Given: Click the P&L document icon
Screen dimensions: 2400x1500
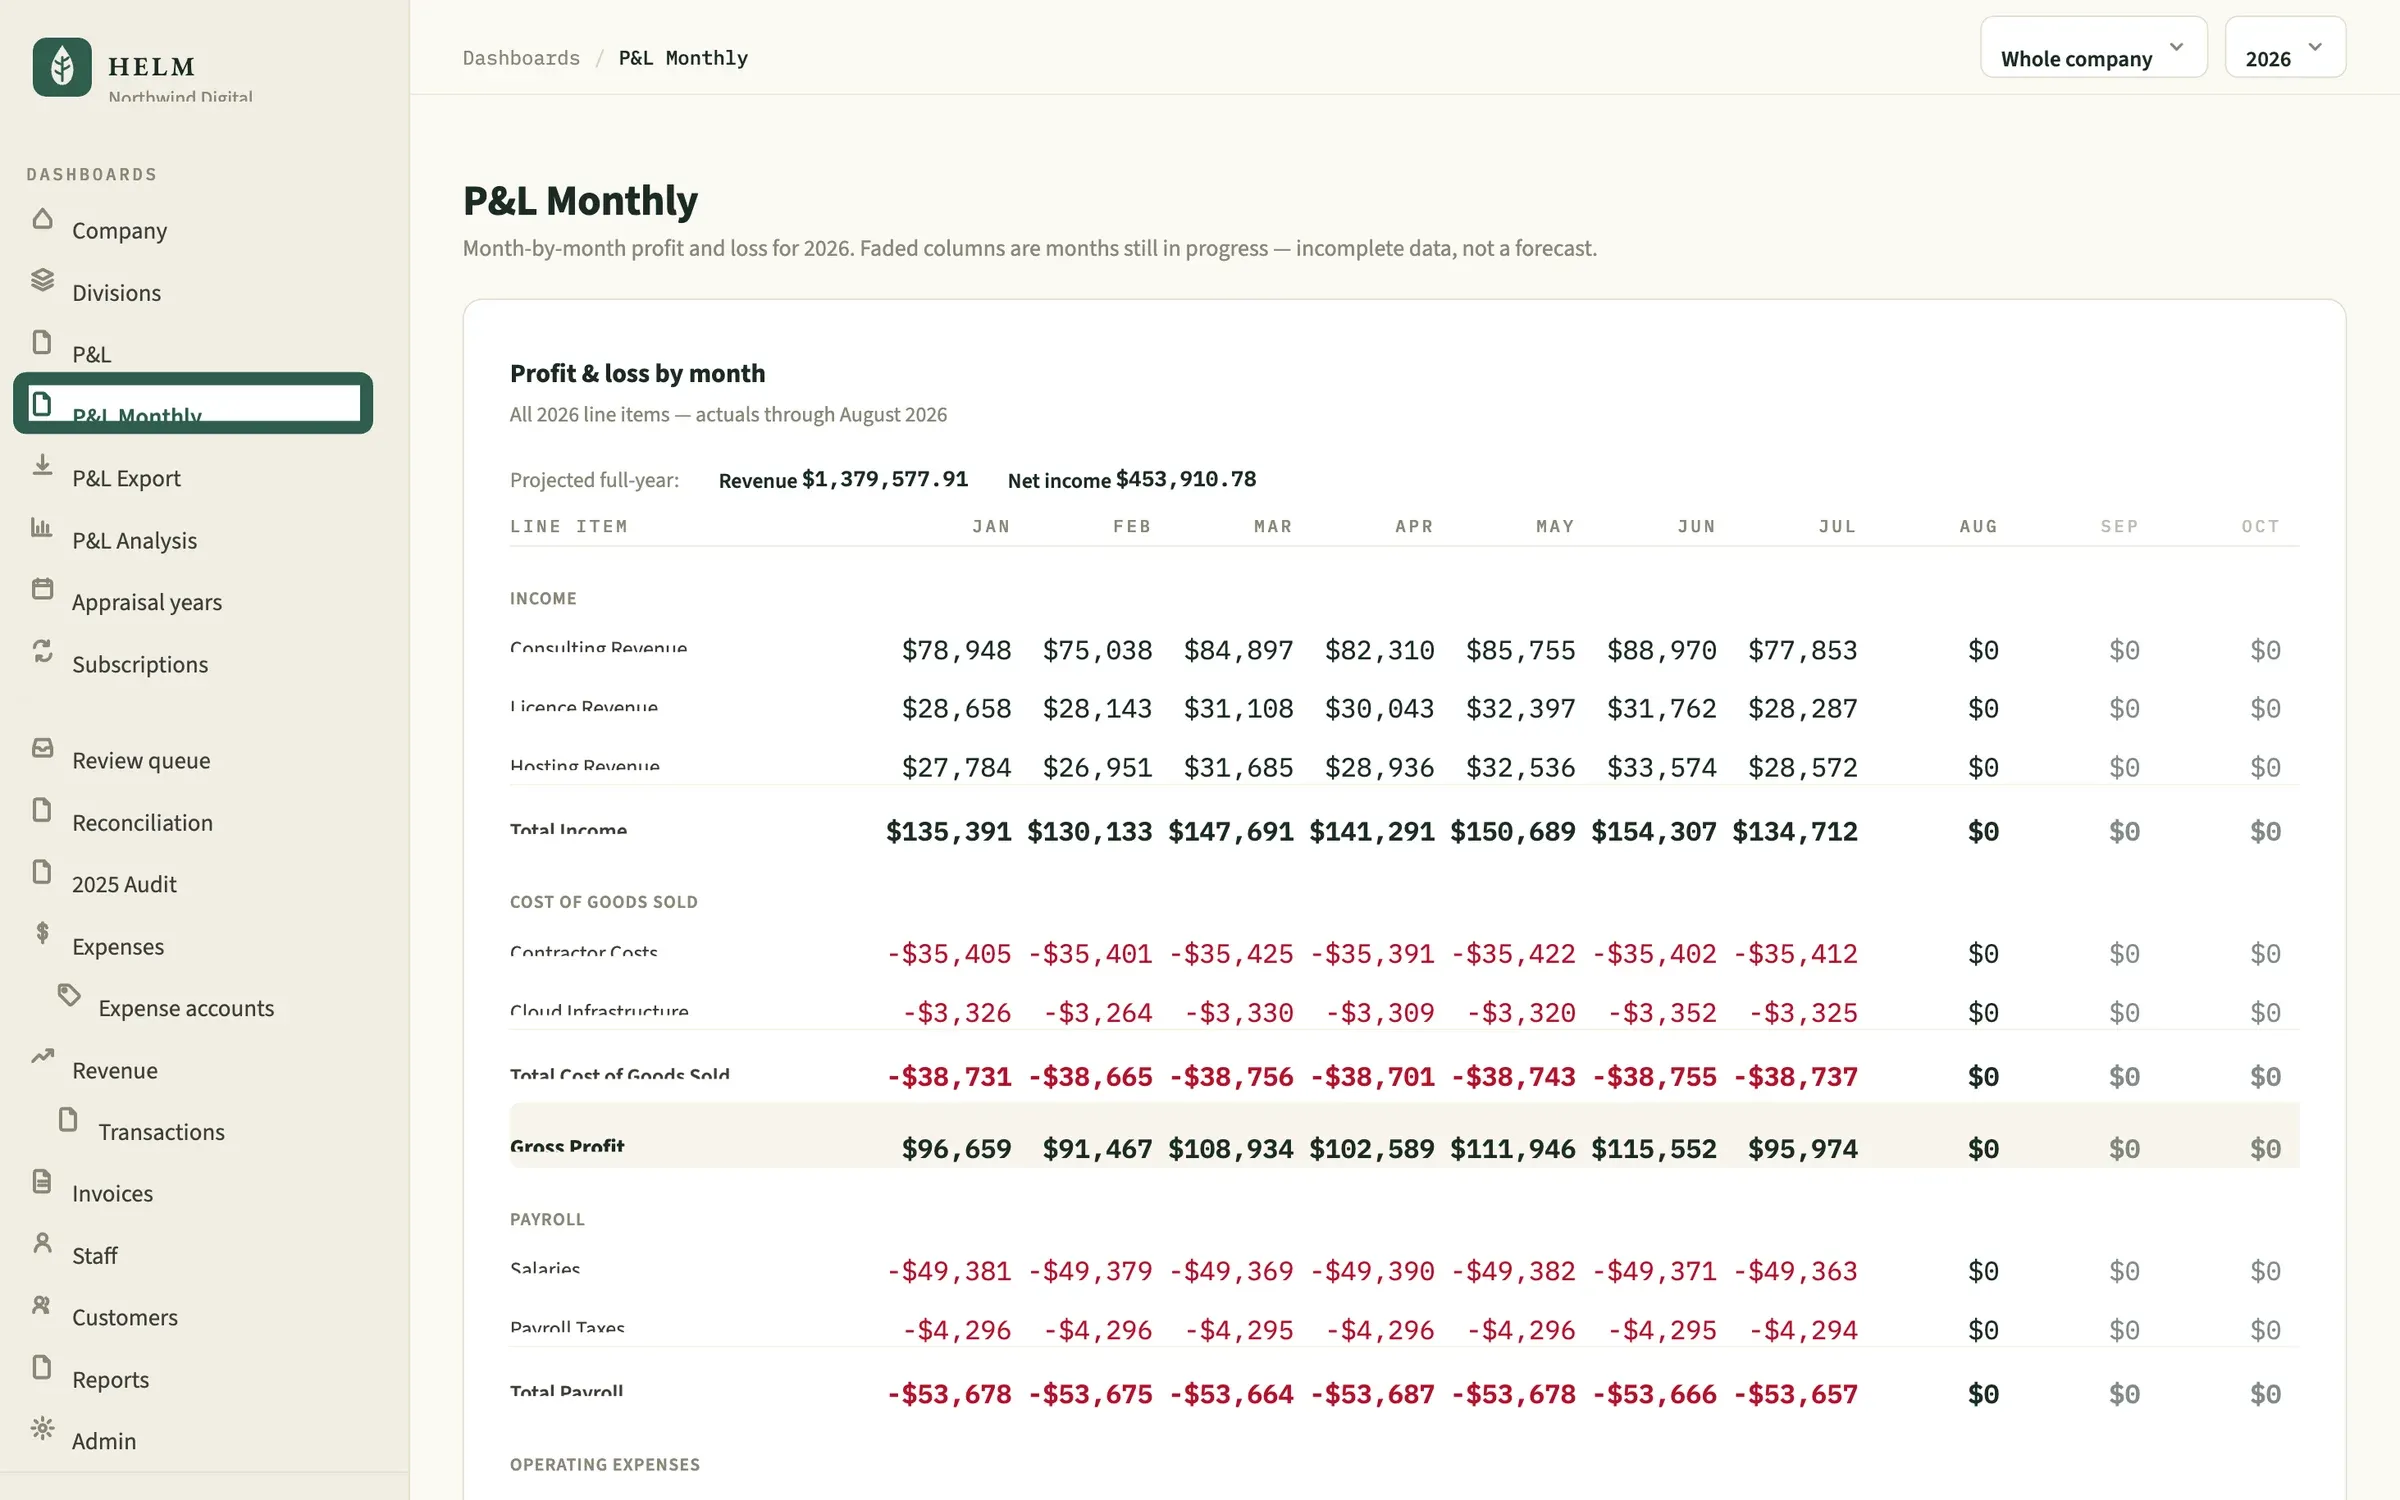Looking at the screenshot, I should click(x=42, y=342).
